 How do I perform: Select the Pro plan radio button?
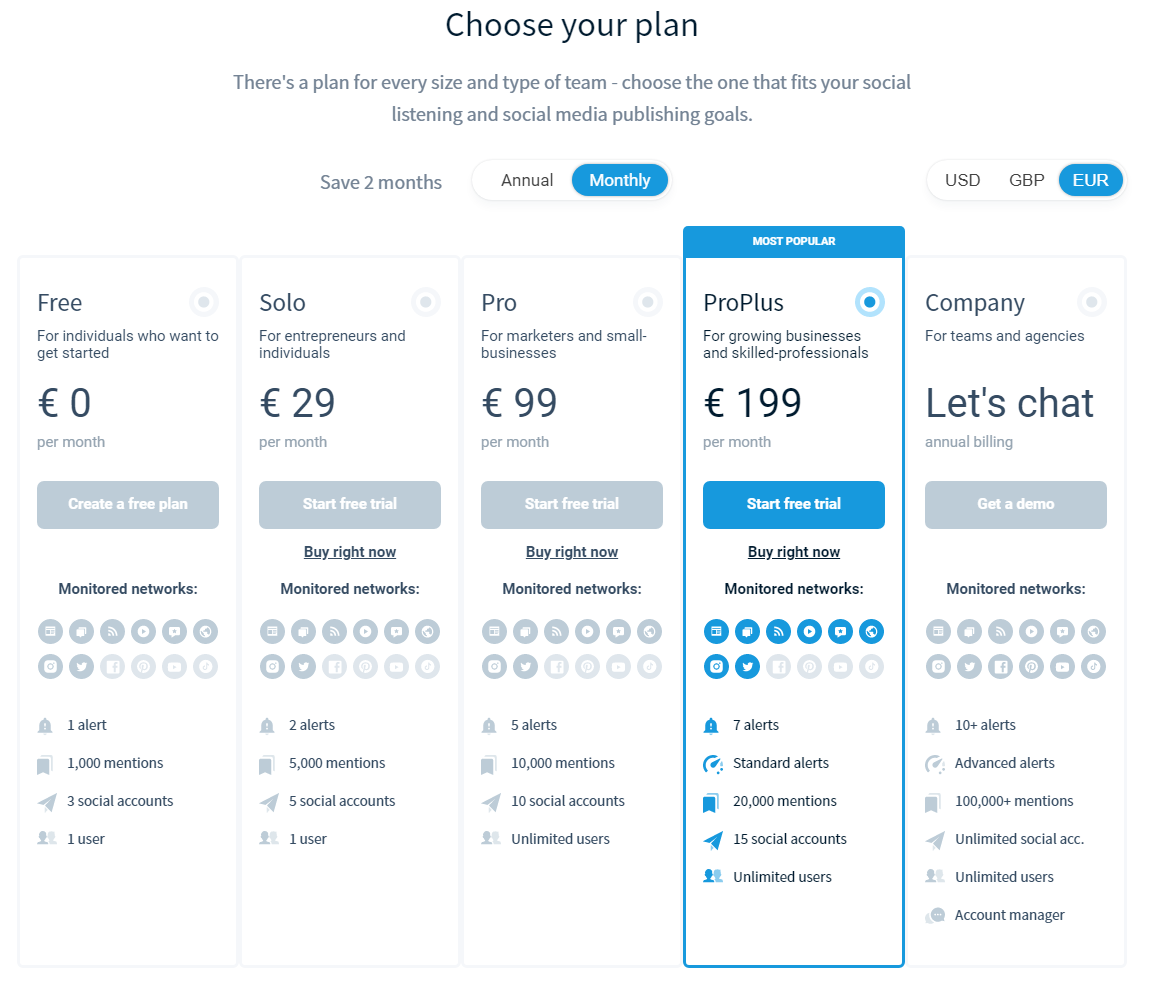(x=648, y=302)
